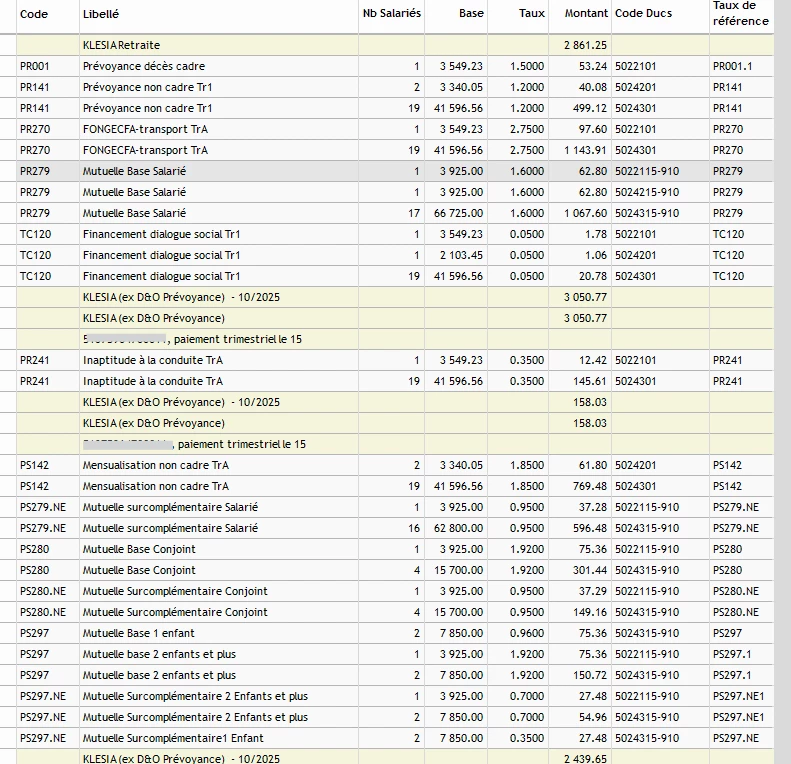The width and height of the screenshot is (791, 764).
Task: Select the 1.5000 rate cell
Action: [527, 66]
